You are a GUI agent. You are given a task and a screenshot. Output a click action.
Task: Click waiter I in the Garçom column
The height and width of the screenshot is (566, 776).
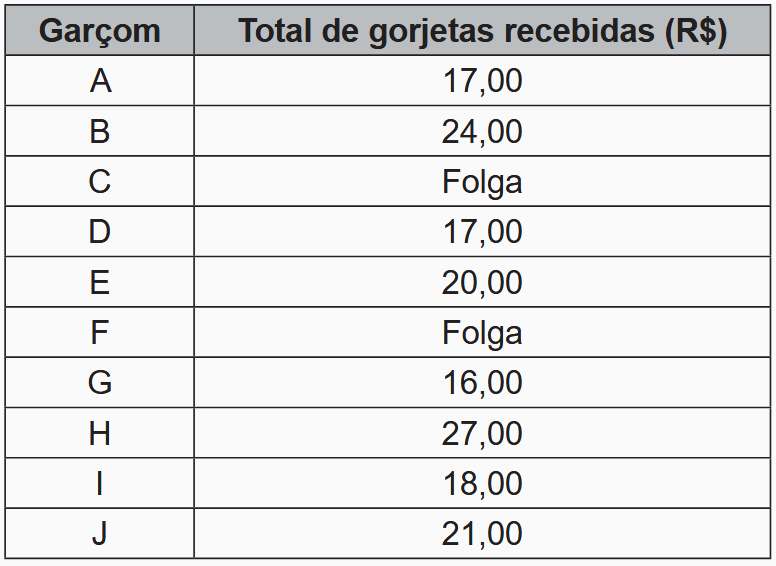tap(99, 484)
